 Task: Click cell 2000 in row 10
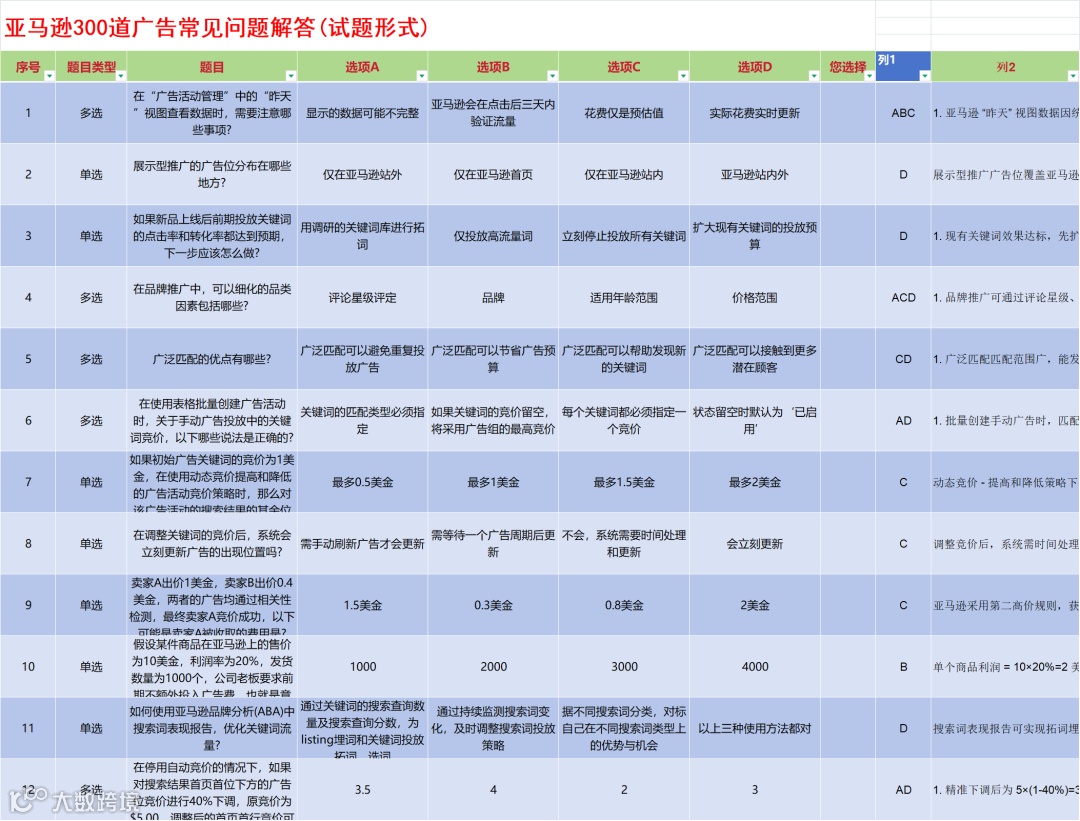coord(493,666)
